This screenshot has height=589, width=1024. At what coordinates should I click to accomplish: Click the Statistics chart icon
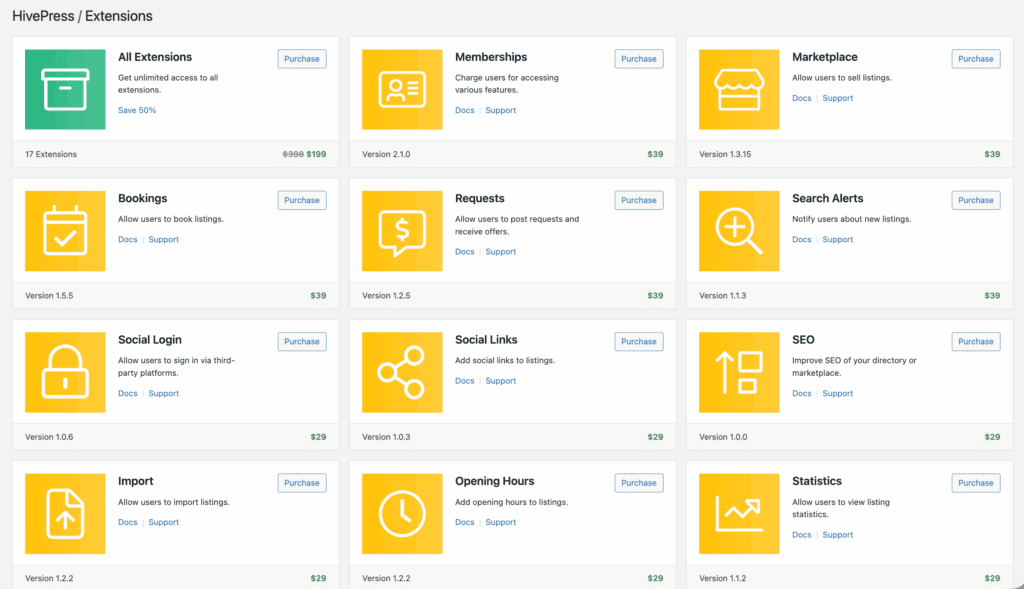(739, 514)
